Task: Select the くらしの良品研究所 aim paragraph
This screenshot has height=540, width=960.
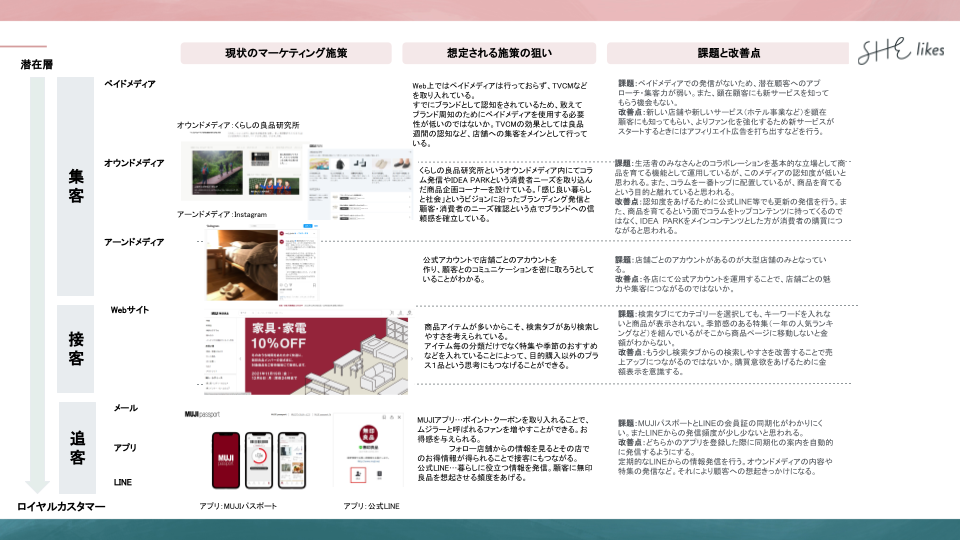Action: point(507,194)
